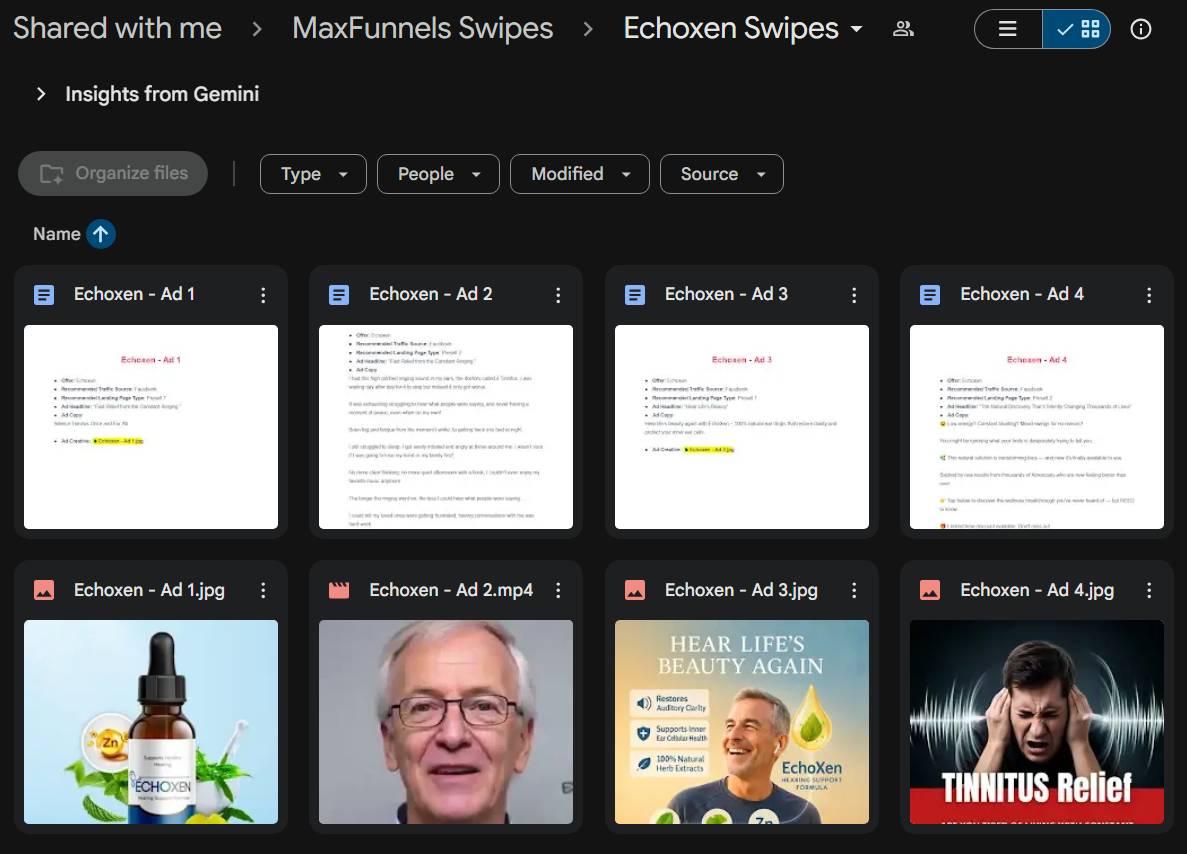Click the view details info icon
The height and width of the screenshot is (854, 1187).
tap(1140, 29)
